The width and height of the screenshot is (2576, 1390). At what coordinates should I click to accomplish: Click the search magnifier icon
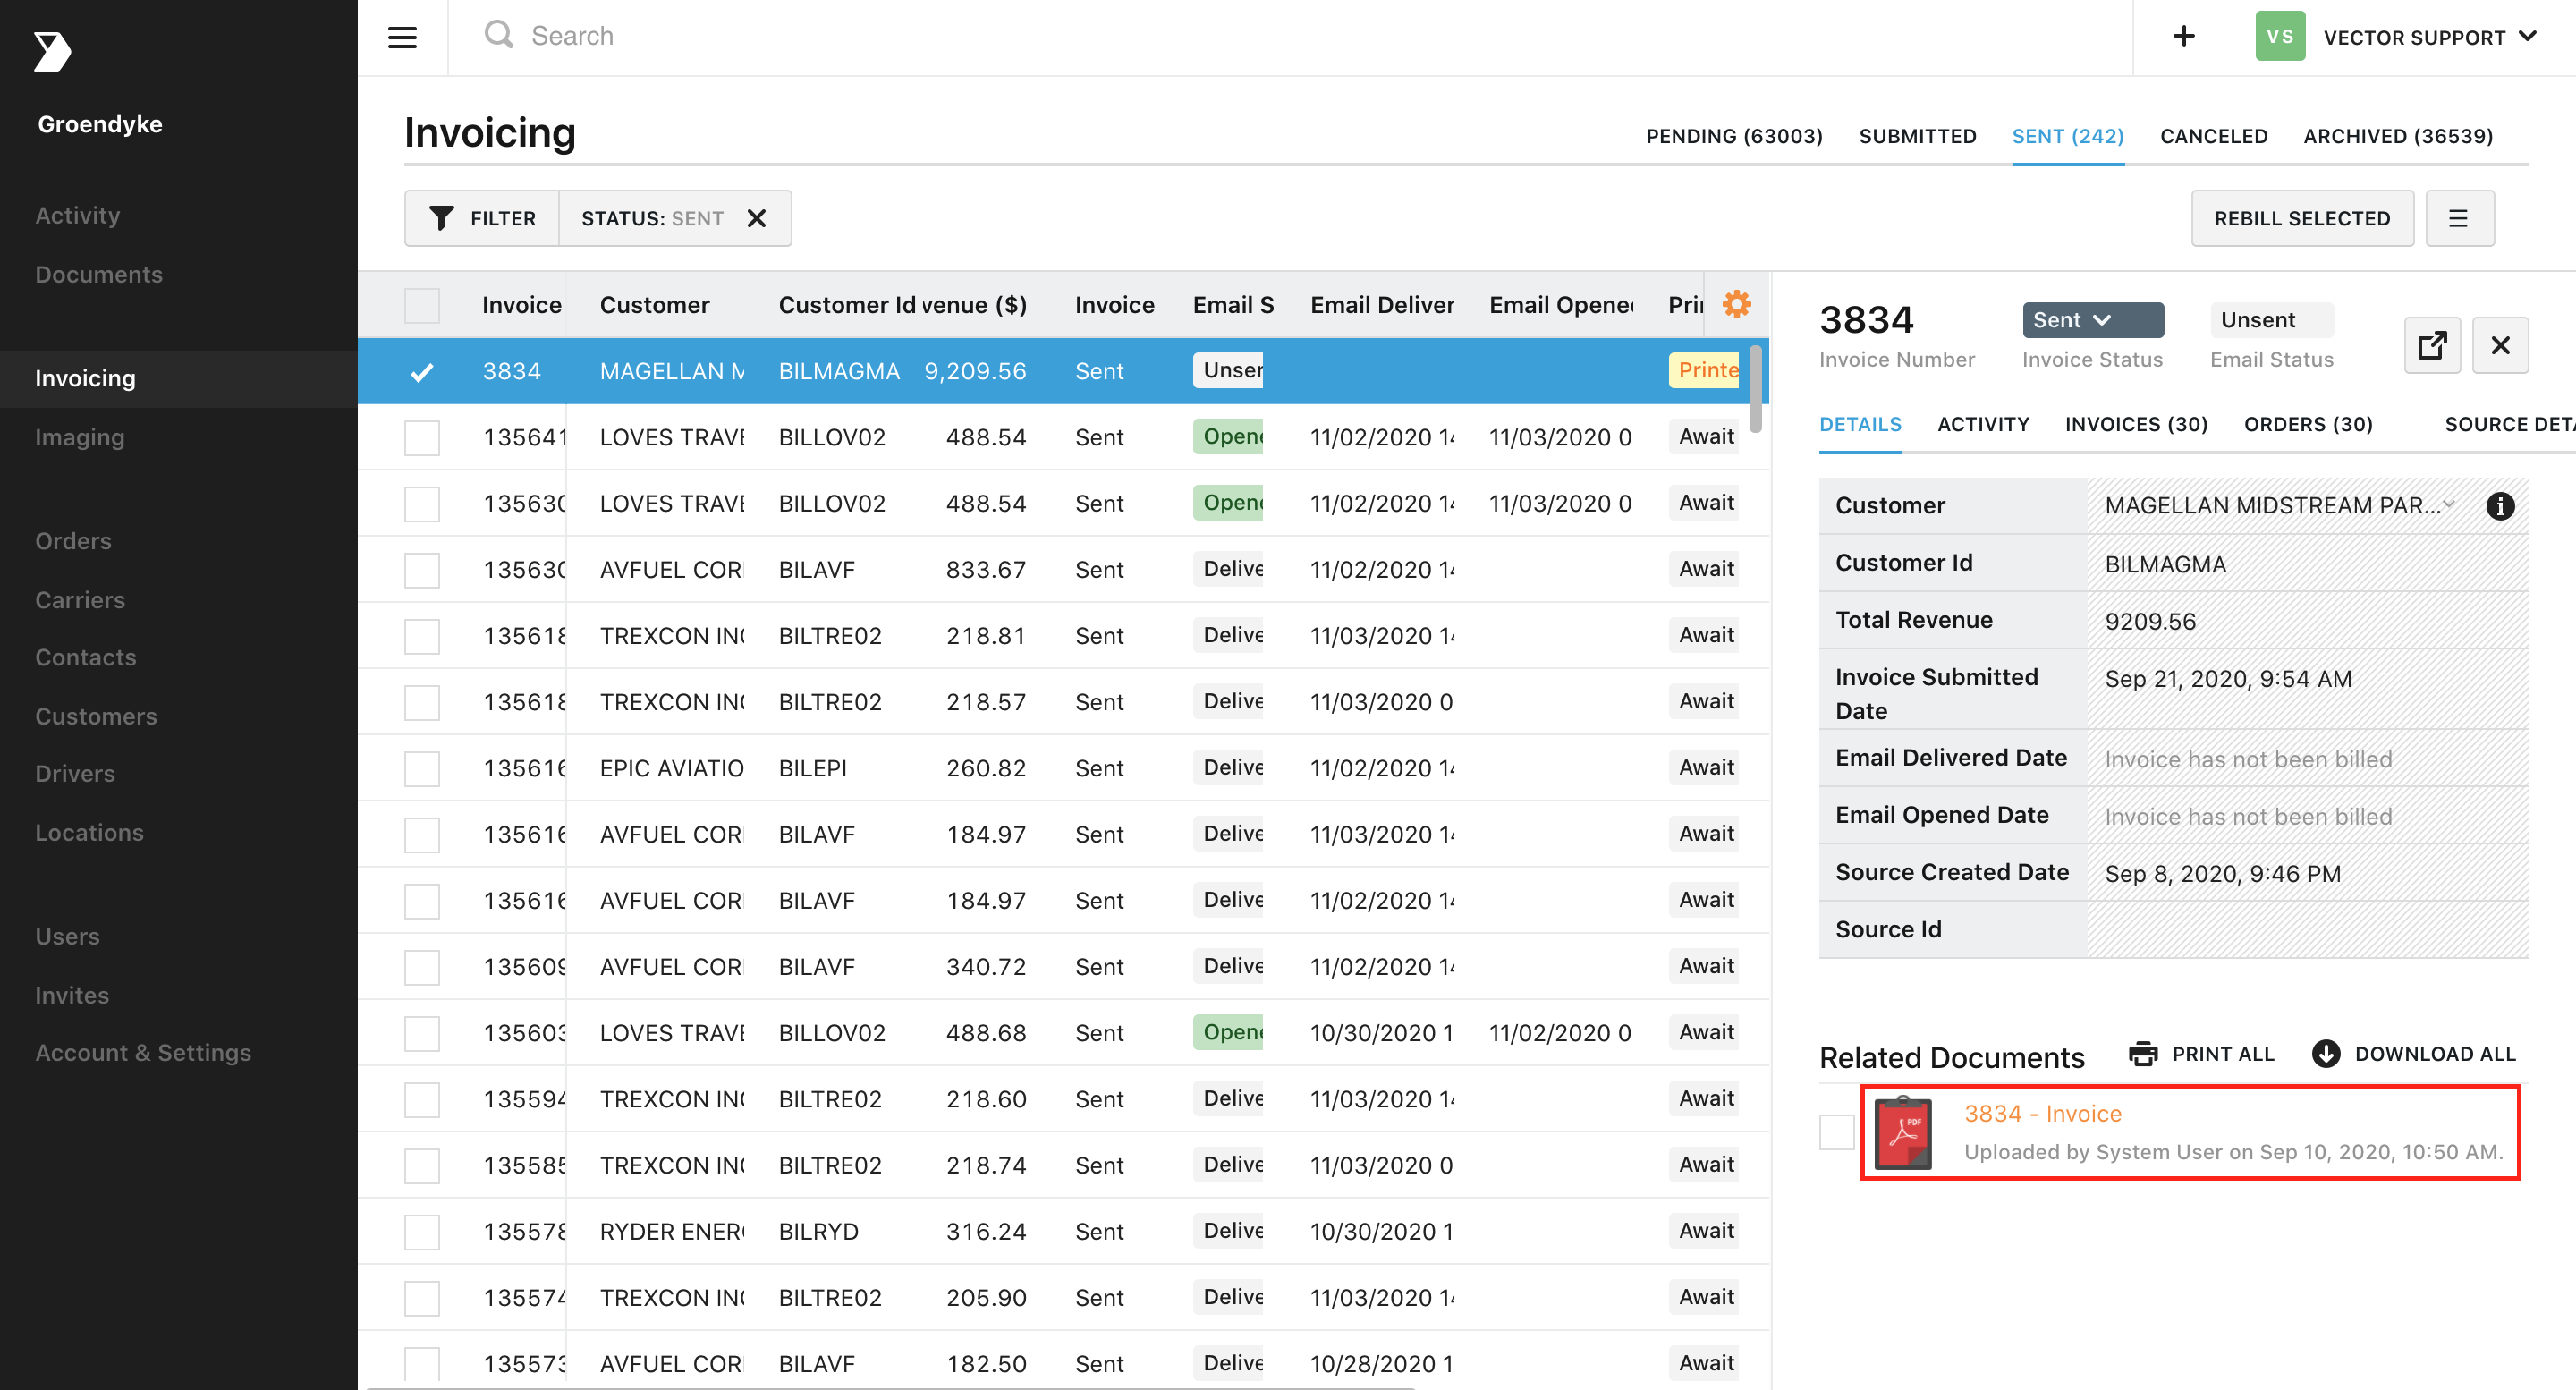pyautogui.click(x=498, y=35)
